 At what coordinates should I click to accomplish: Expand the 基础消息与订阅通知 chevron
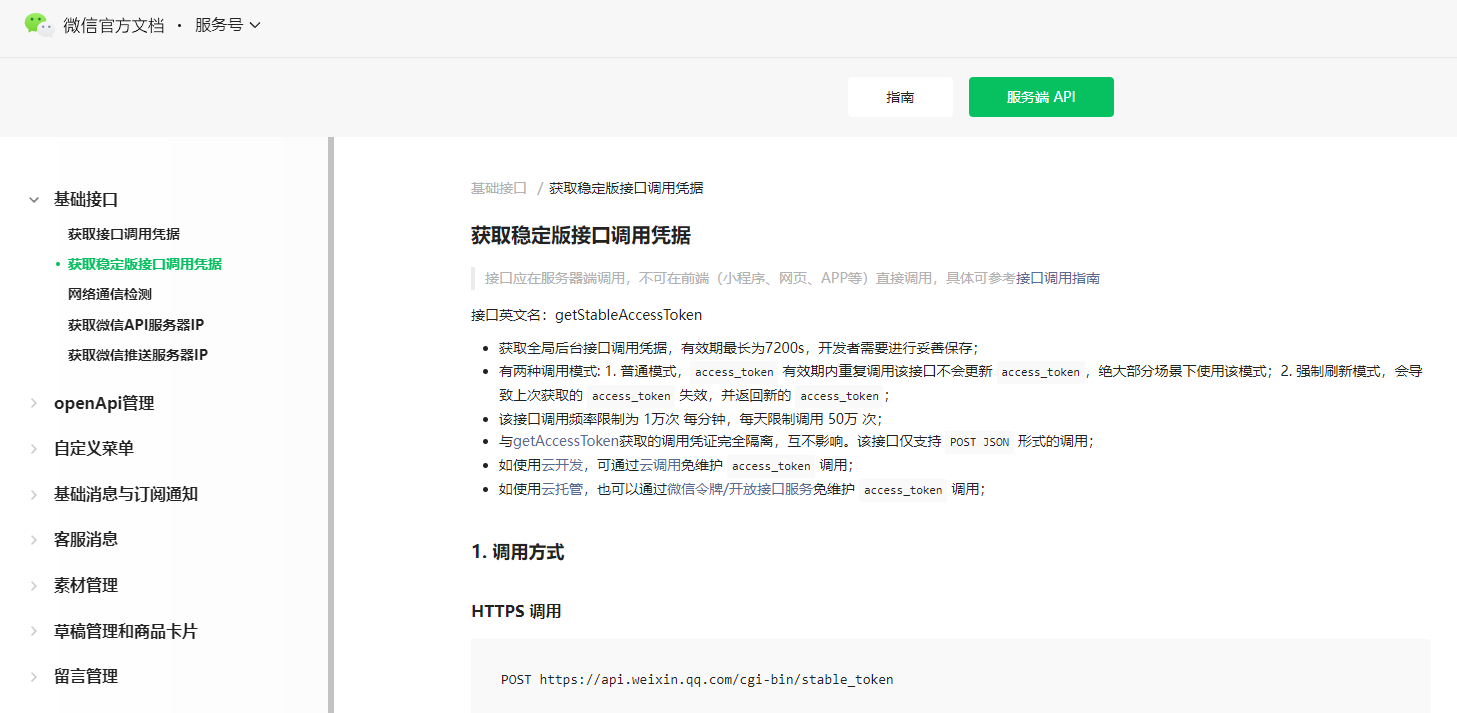pos(34,495)
